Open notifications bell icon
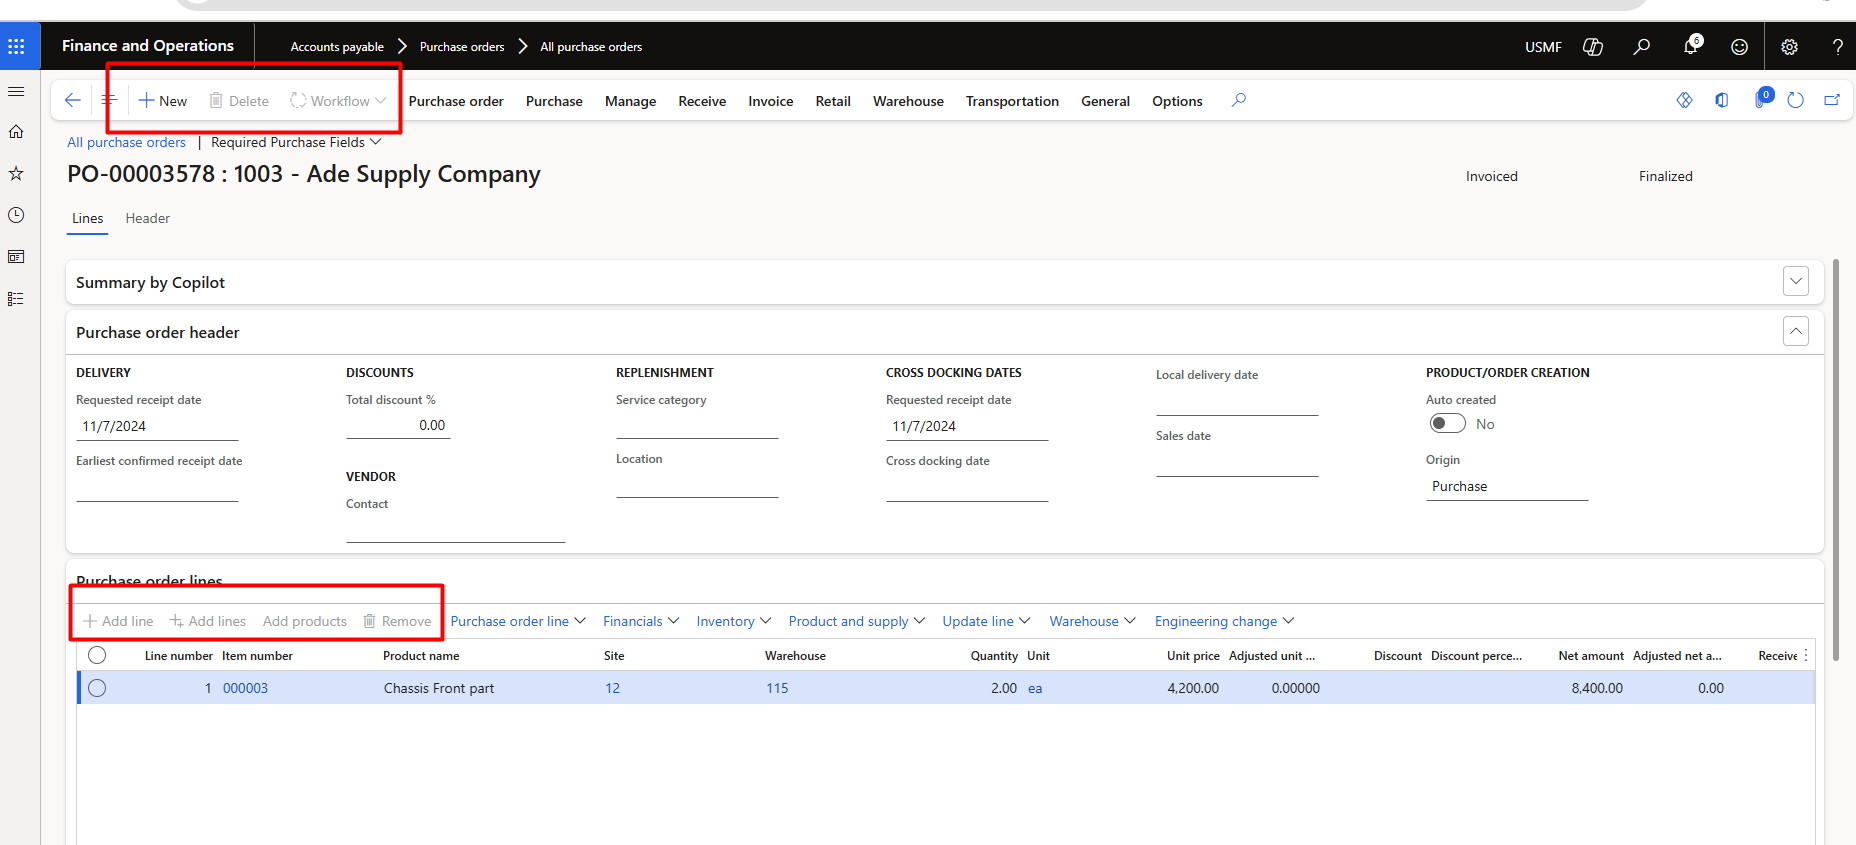This screenshot has height=845, width=1856. click(x=1691, y=46)
